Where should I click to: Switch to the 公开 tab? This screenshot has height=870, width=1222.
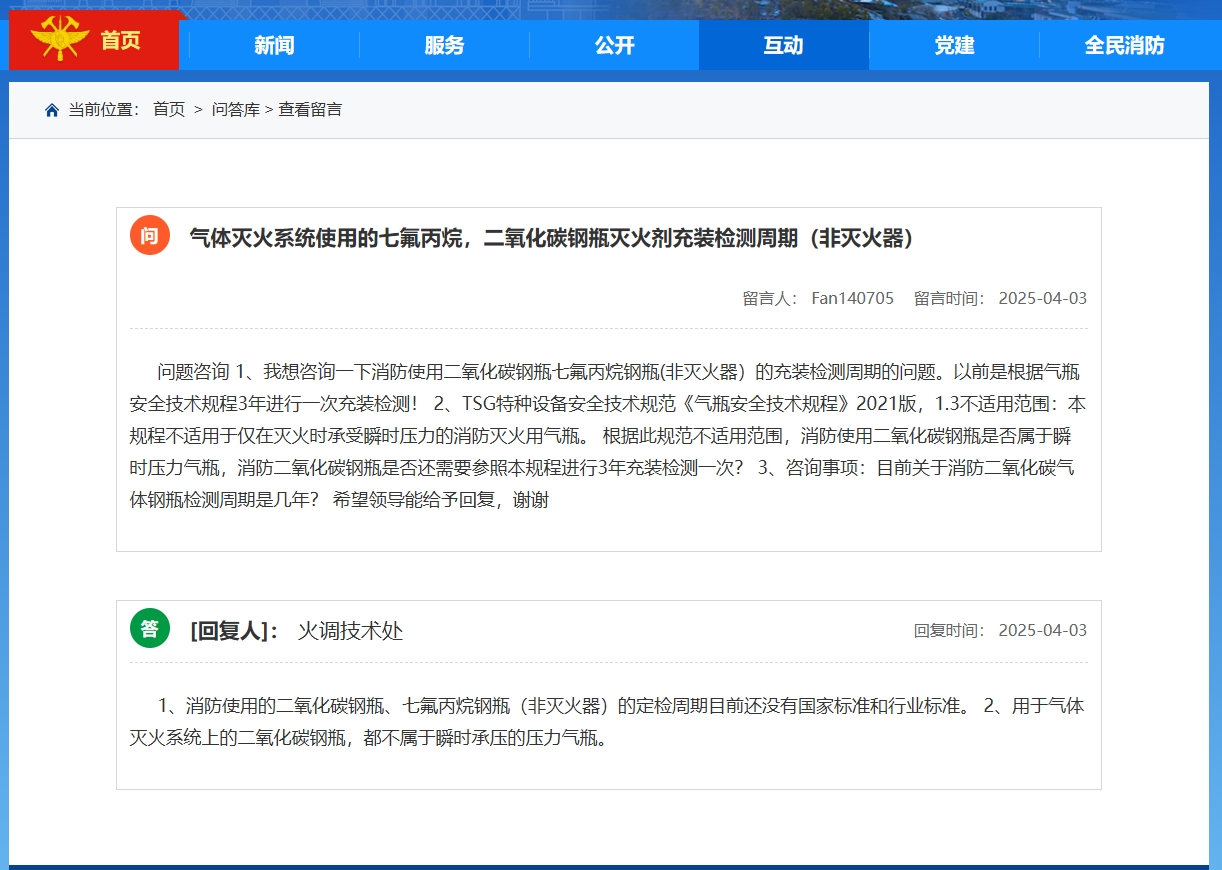click(x=613, y=44)
